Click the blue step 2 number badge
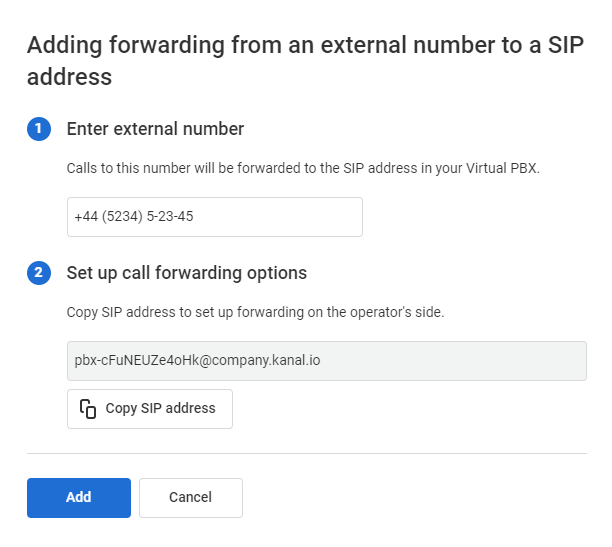This screenshot has width=612, height=547. [x=39, y=273]
